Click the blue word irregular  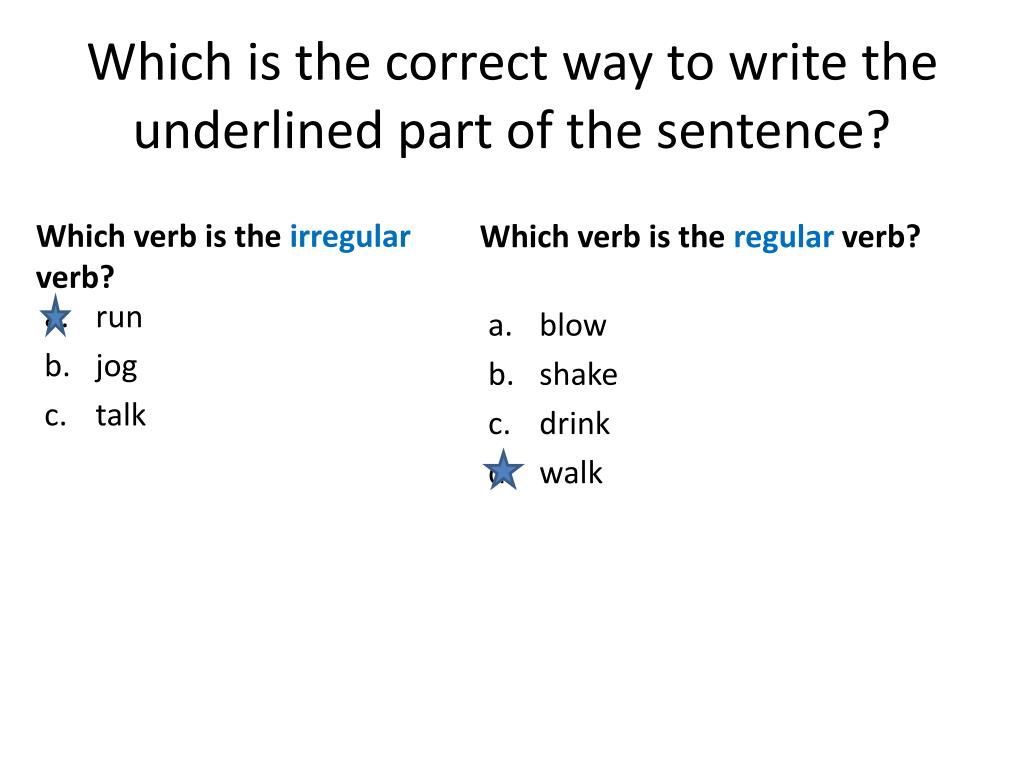click(x=350, y=236)
